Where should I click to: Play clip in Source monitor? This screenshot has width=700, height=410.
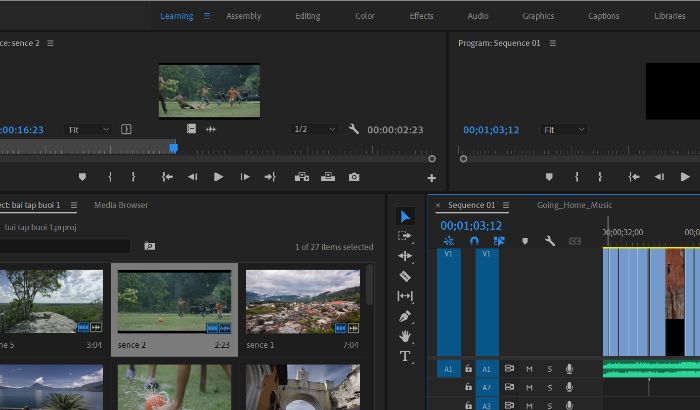pos(218,177)
